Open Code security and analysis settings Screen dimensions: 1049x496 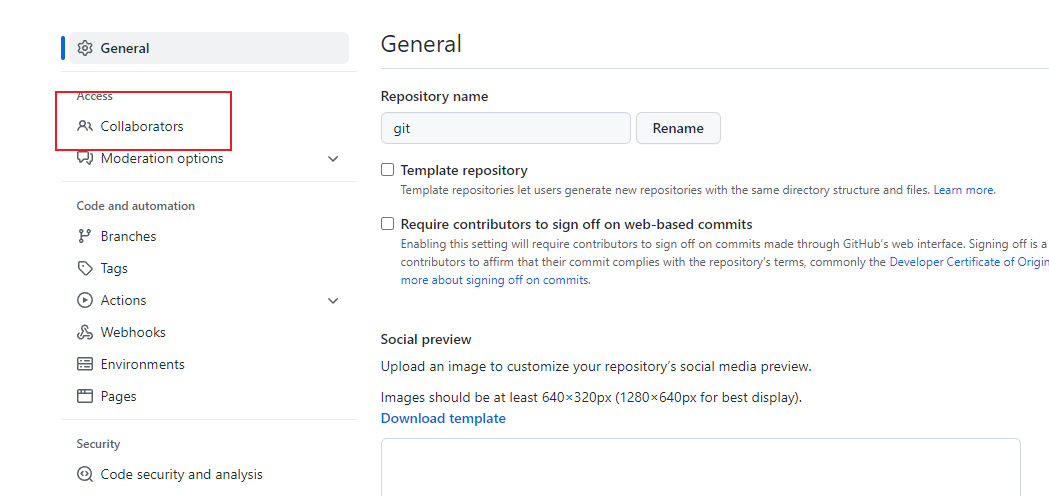click(x=181, y=475)
